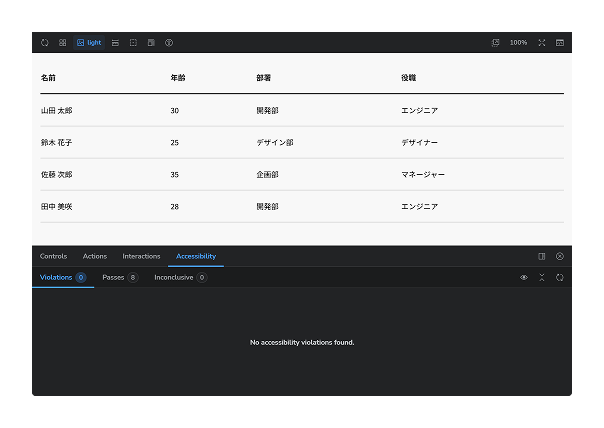Rerun the accessibility scan

(x=560, y=277)
